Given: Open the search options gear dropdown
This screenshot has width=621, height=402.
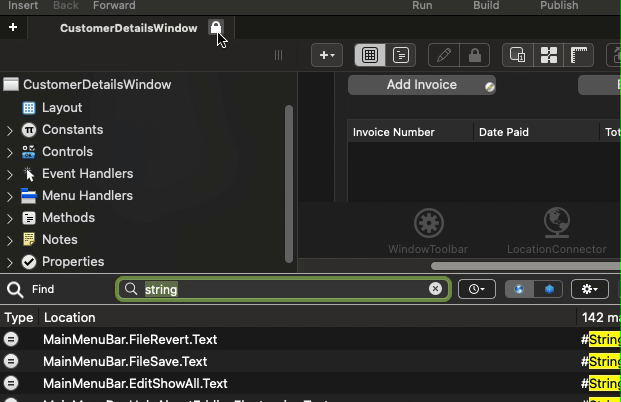Looking at the screenshot, I should (590, 289).
